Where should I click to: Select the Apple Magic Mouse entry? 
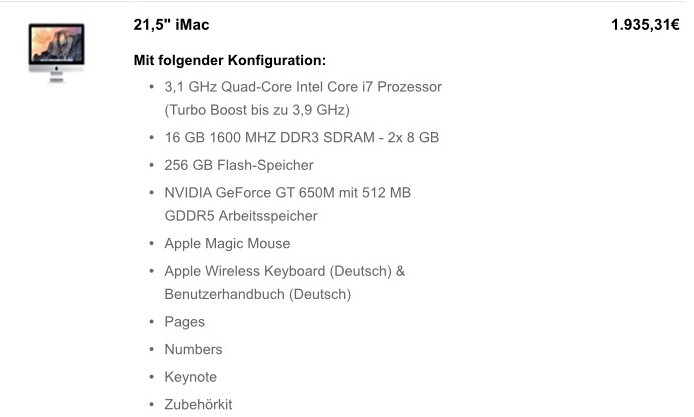(x=227, y=243)
